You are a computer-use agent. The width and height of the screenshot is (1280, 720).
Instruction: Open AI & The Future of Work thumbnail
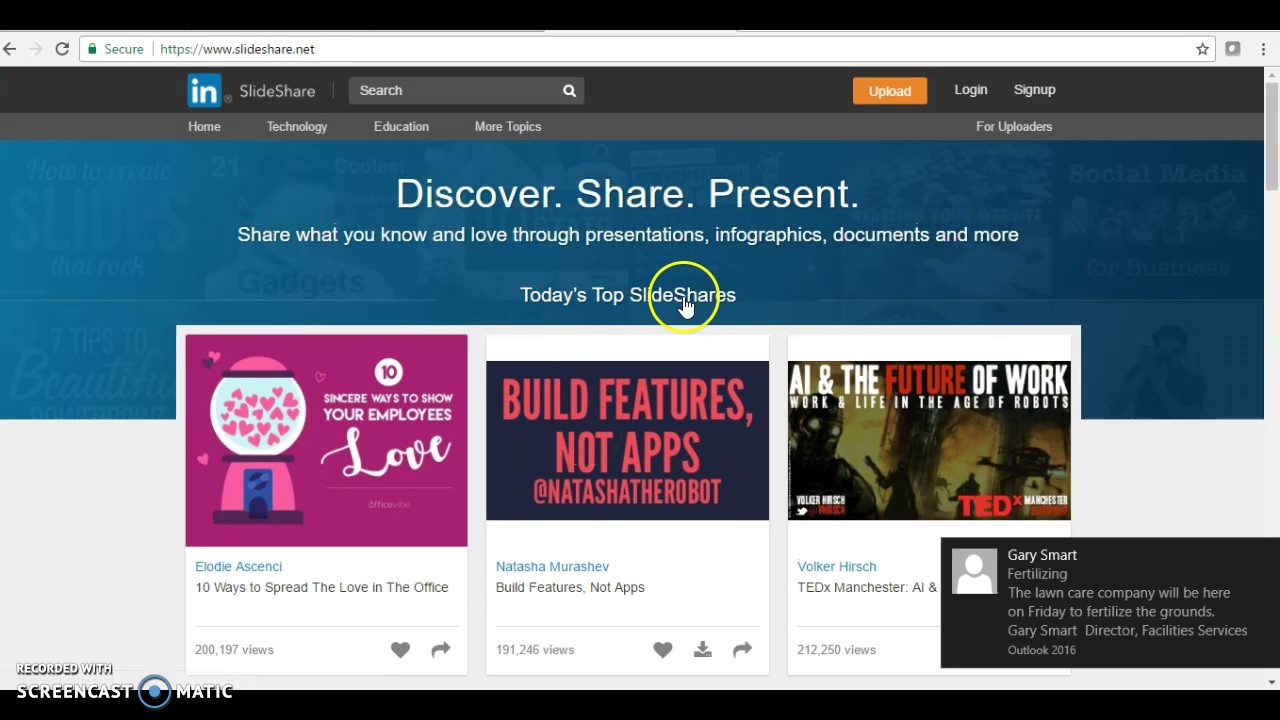[x=929, y=441]
